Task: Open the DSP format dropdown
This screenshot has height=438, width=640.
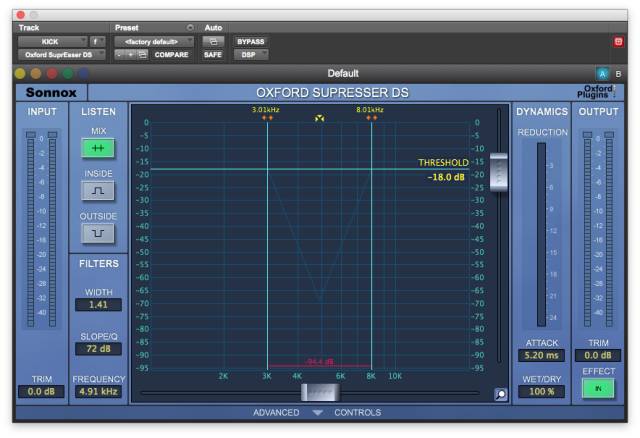Action: click(x=251, y=55)
